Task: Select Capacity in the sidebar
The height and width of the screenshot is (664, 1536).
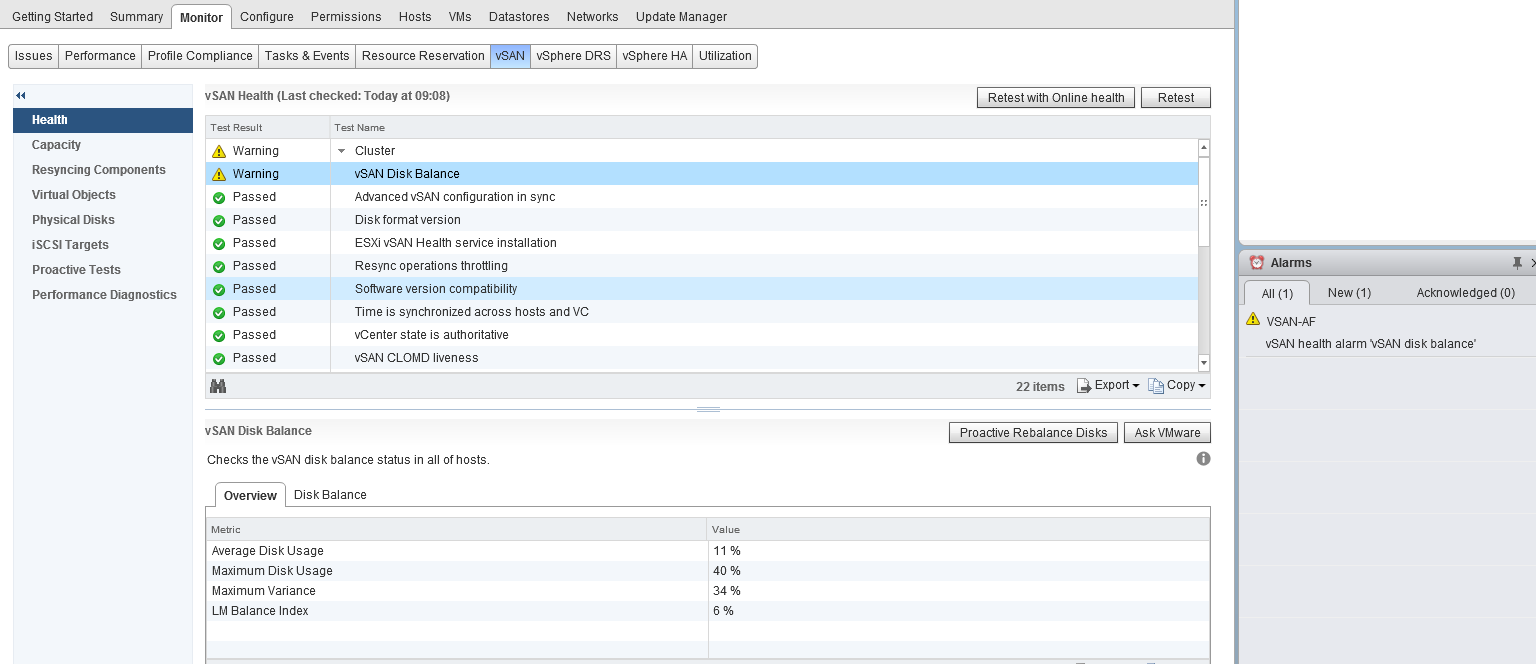Action: point(103,145)
